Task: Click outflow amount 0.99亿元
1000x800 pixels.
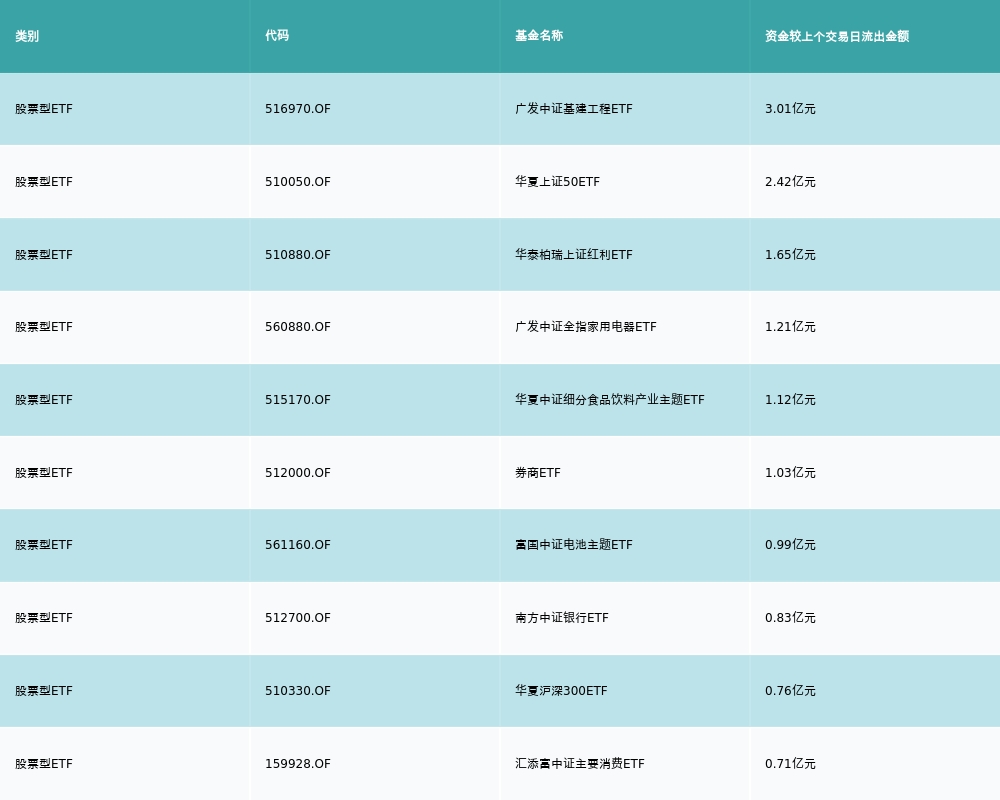Action: (x=790, y=545)
